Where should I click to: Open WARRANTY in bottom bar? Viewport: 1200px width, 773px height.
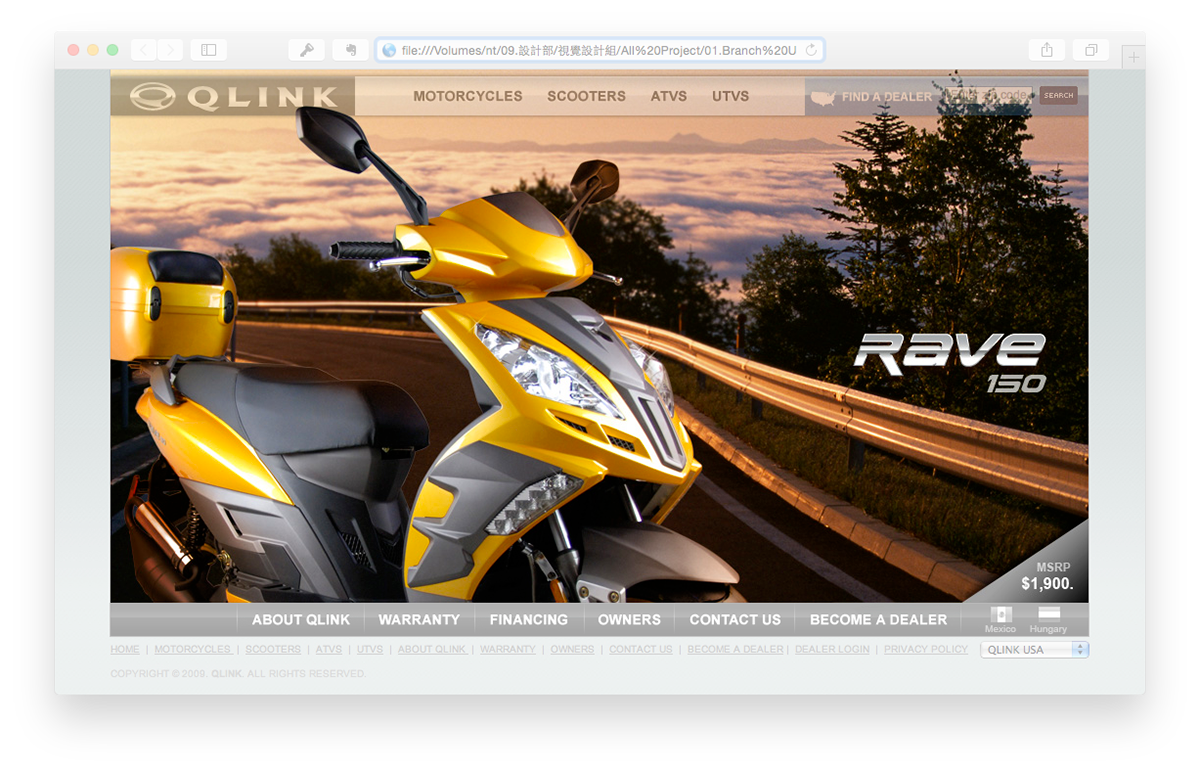[419, 620]
